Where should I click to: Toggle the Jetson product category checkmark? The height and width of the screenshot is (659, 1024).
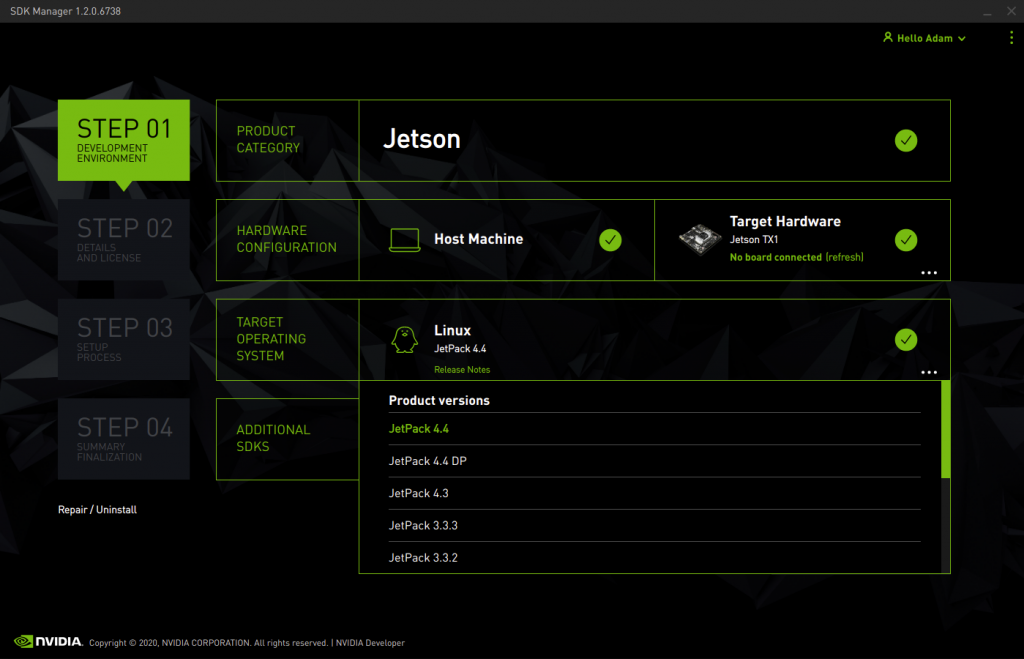pyautogui.click(x=905, y=140)
